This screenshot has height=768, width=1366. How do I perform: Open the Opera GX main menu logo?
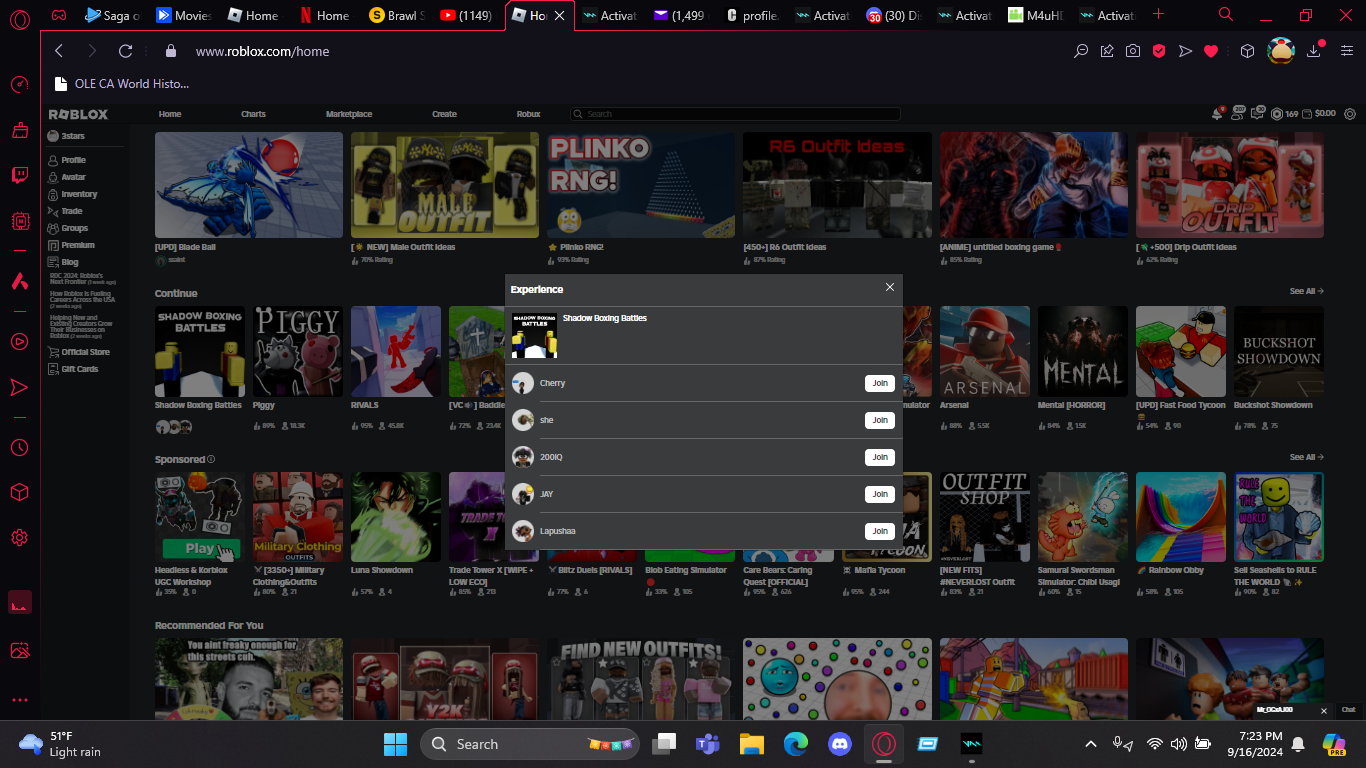click(19, 19)
